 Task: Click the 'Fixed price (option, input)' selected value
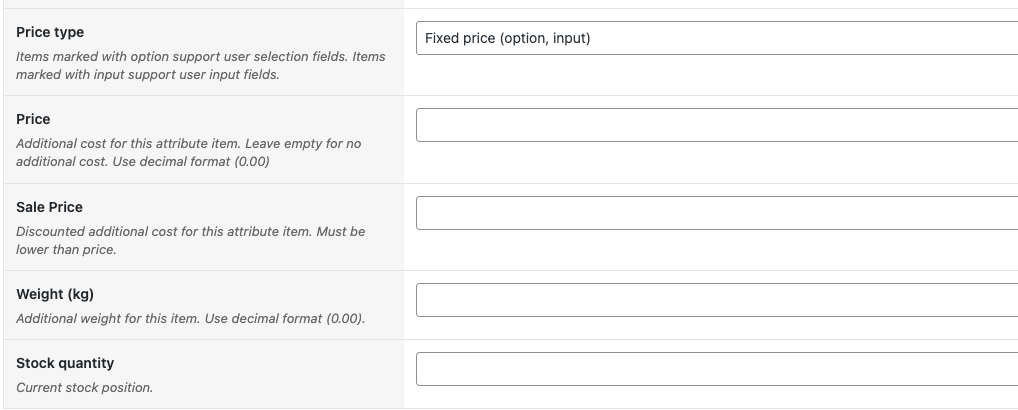pyautogui.click(x=507, y=39)
